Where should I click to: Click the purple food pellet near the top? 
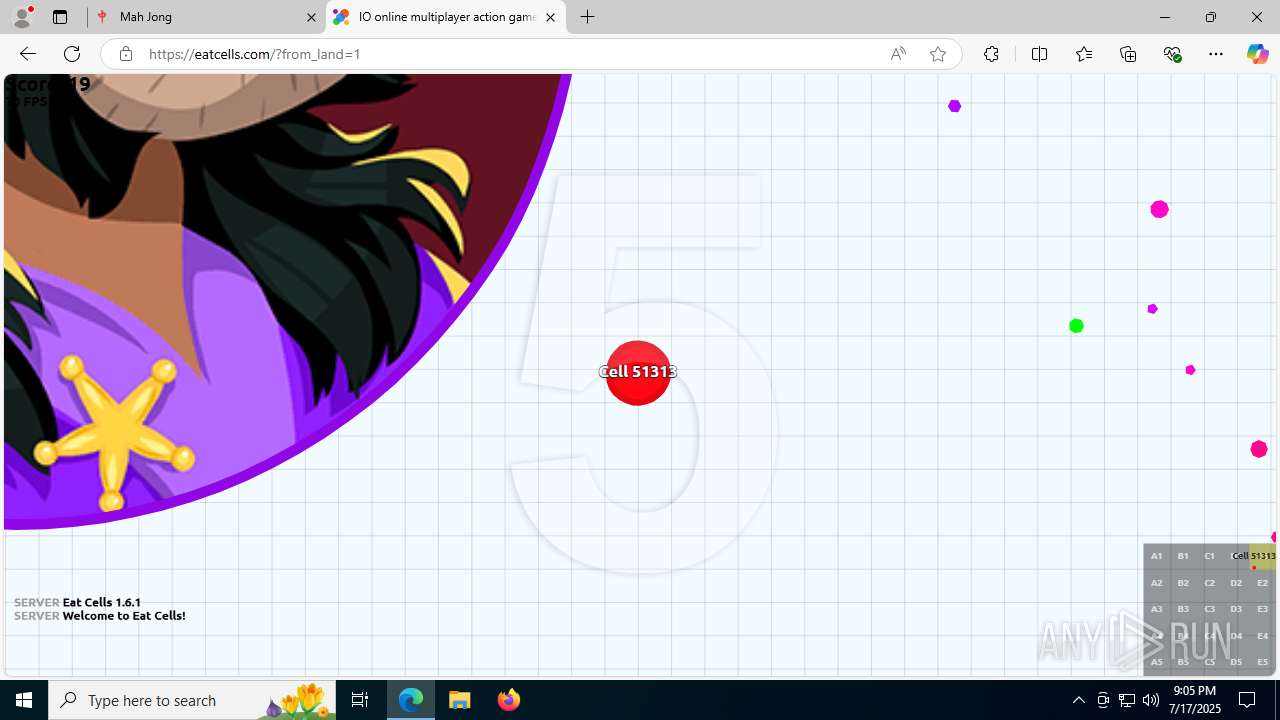tap(955, 106)
